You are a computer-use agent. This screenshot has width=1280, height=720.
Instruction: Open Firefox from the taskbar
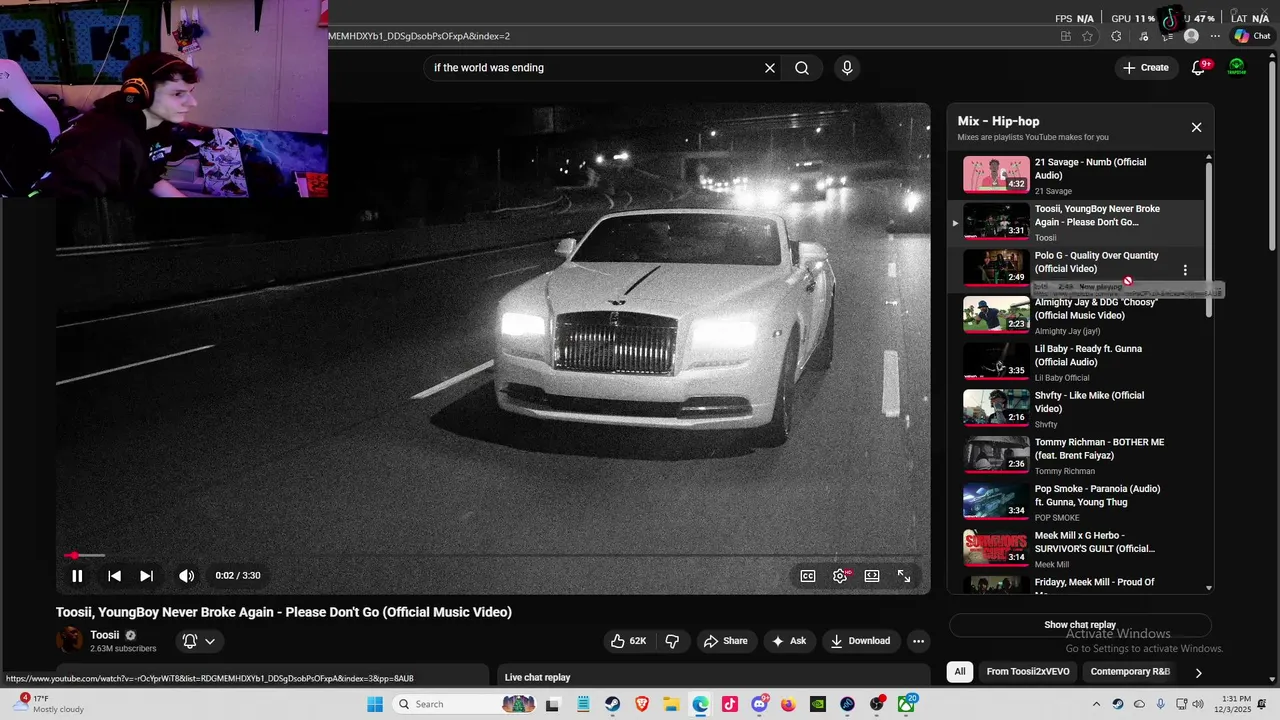[x=788, y=704]
